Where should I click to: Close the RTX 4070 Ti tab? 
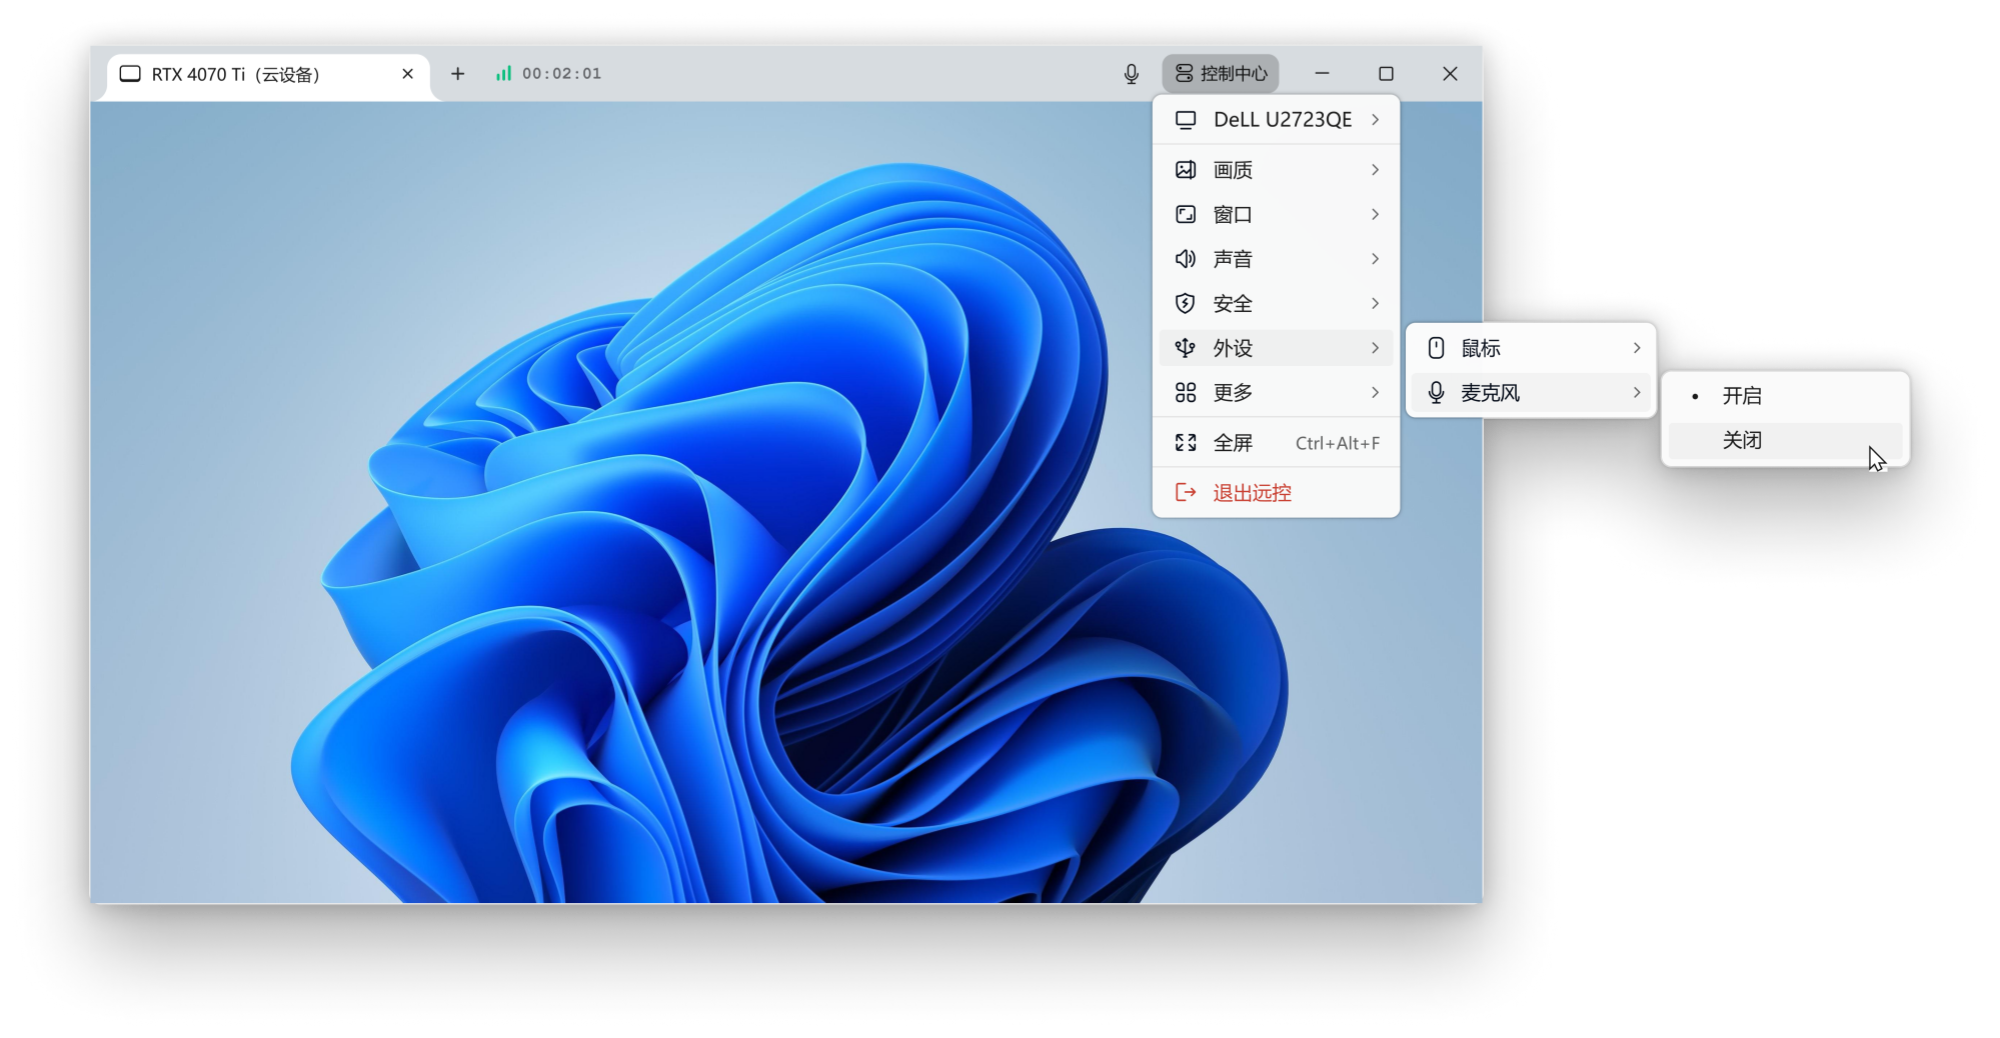(x=408, y=74)
